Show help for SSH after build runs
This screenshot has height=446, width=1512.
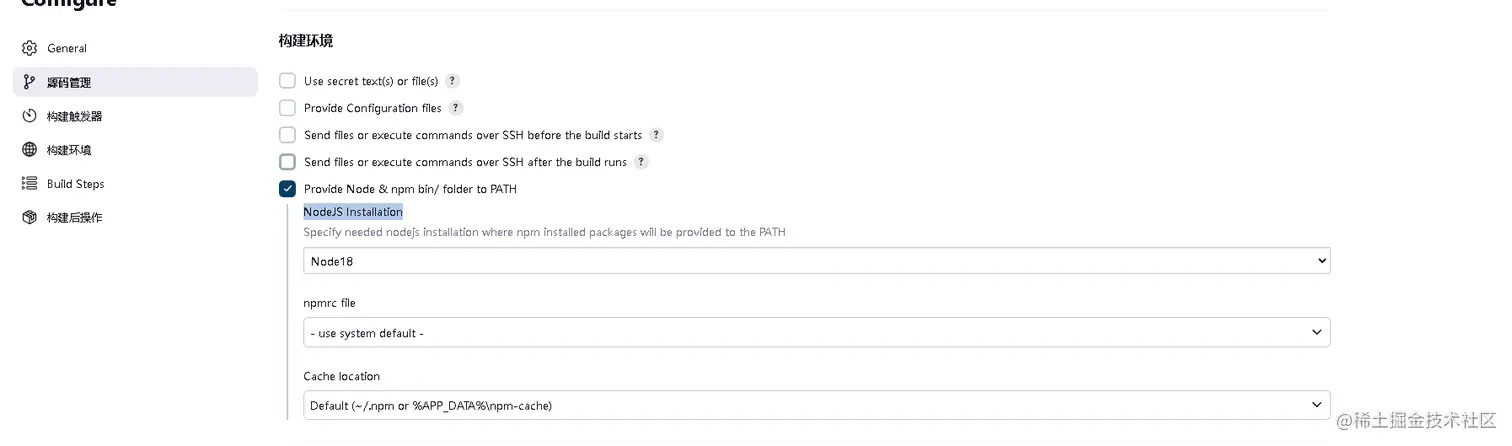coord(641,162)
